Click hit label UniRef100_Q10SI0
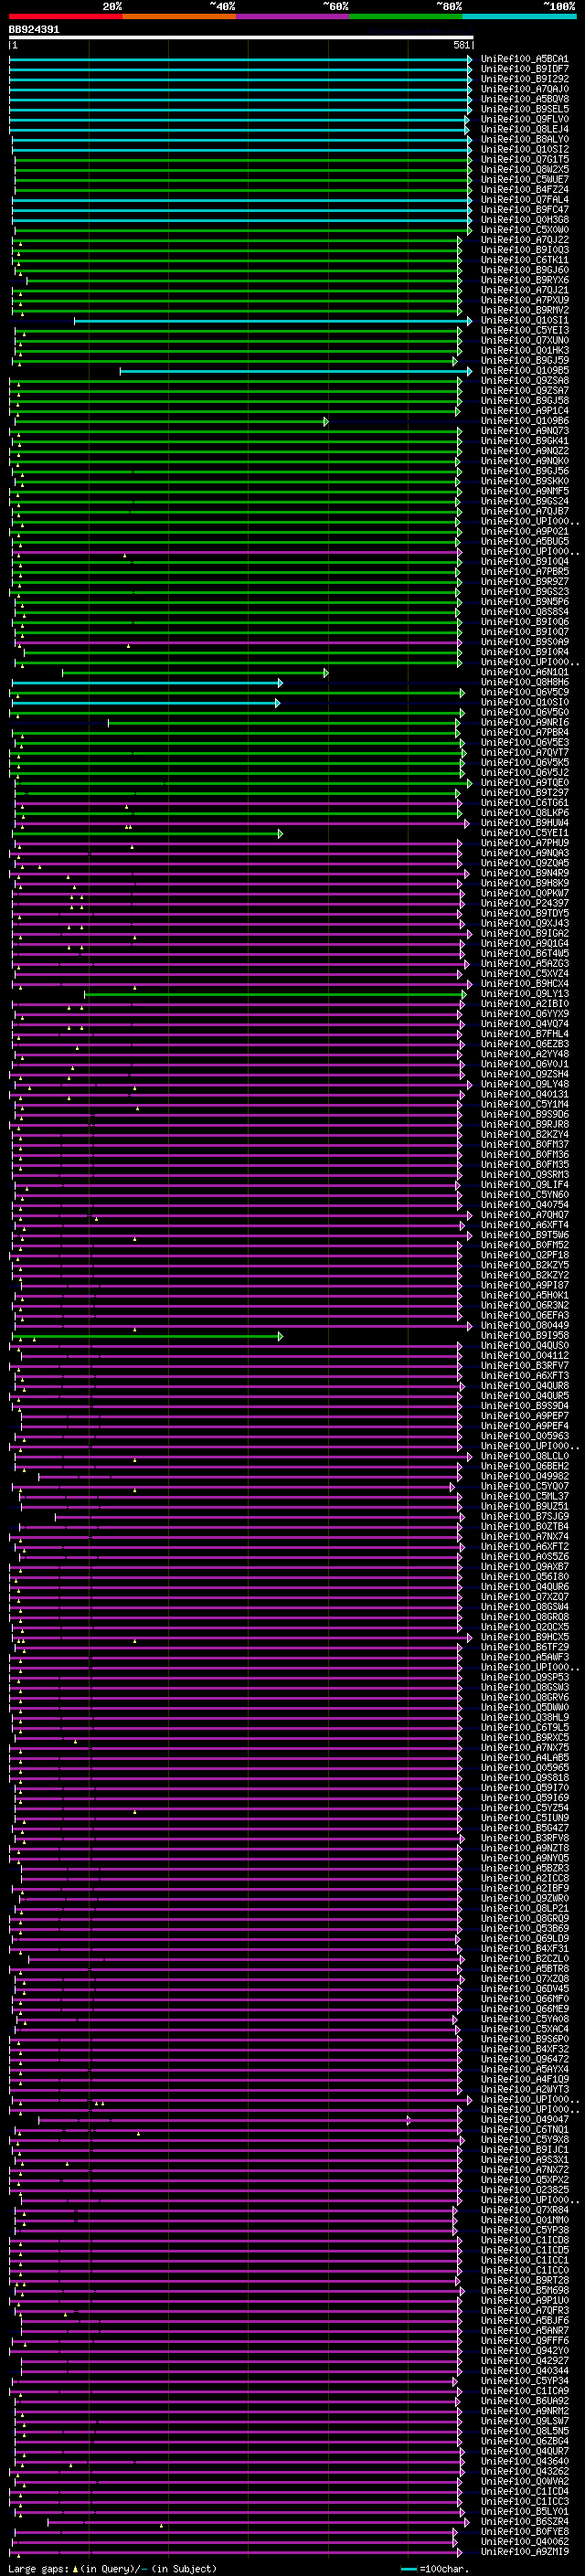Viewport: 585px width, 2576px height. coord(525,703)
